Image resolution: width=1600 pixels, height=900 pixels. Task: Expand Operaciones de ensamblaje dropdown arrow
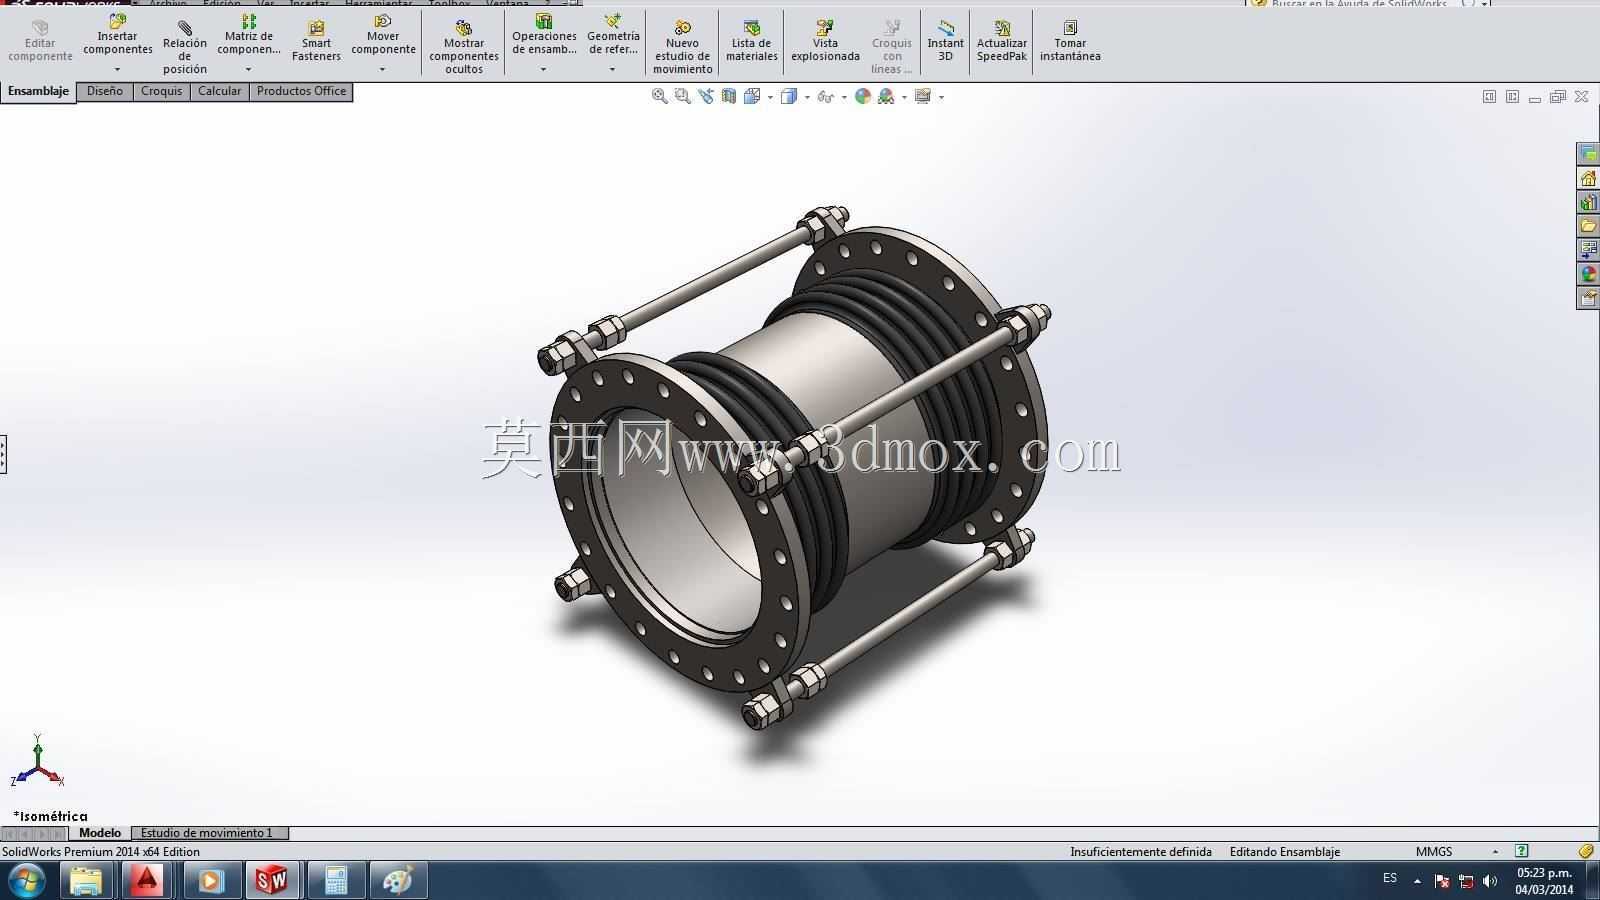[x=544, y=69]
